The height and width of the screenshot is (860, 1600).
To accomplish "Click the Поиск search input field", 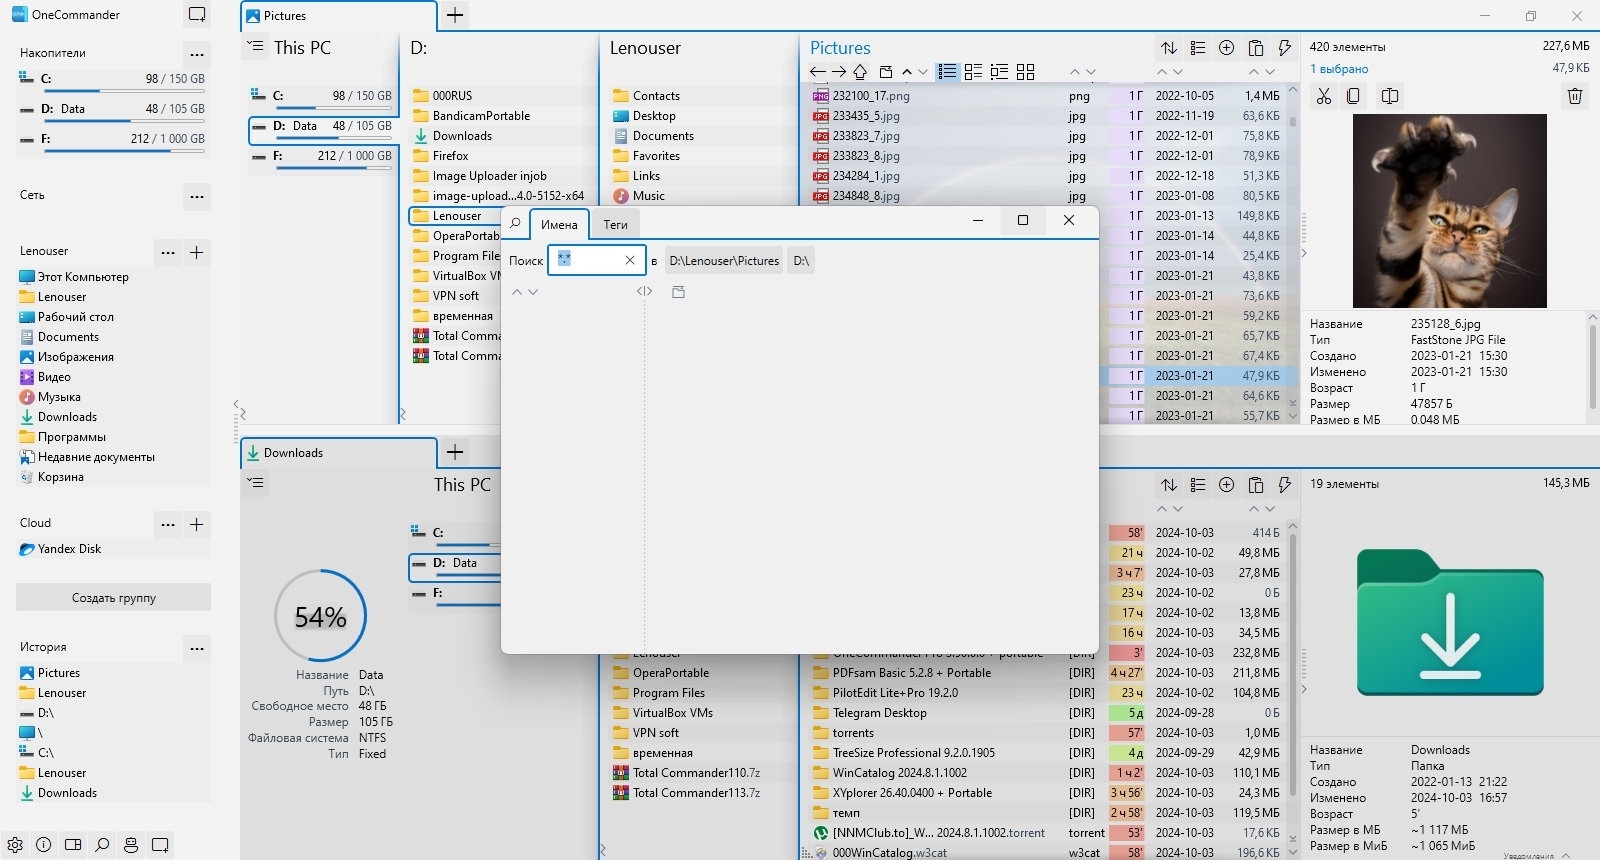I will click(596, 260).
